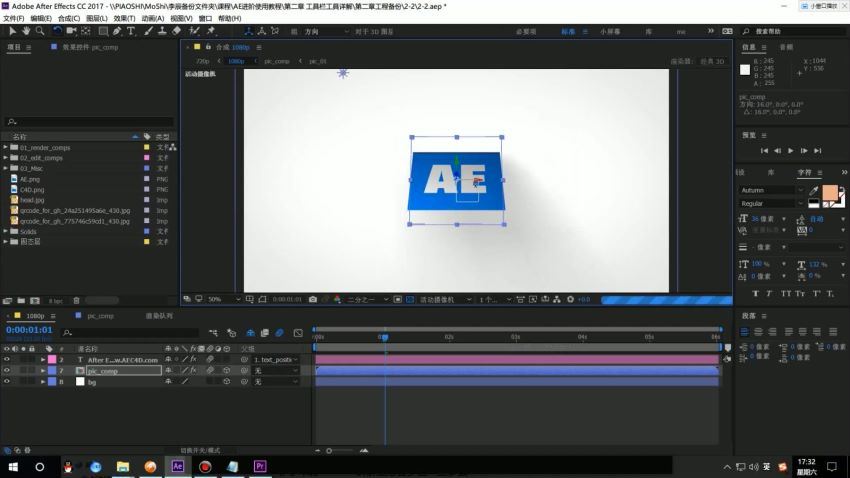Choose the view axis mode icon

274,31
